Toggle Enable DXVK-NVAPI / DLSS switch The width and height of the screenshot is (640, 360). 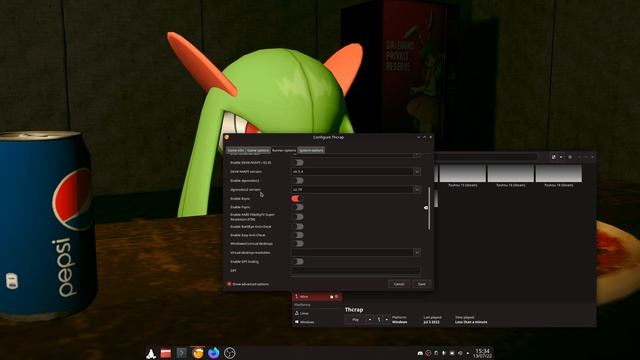(298, 162)
